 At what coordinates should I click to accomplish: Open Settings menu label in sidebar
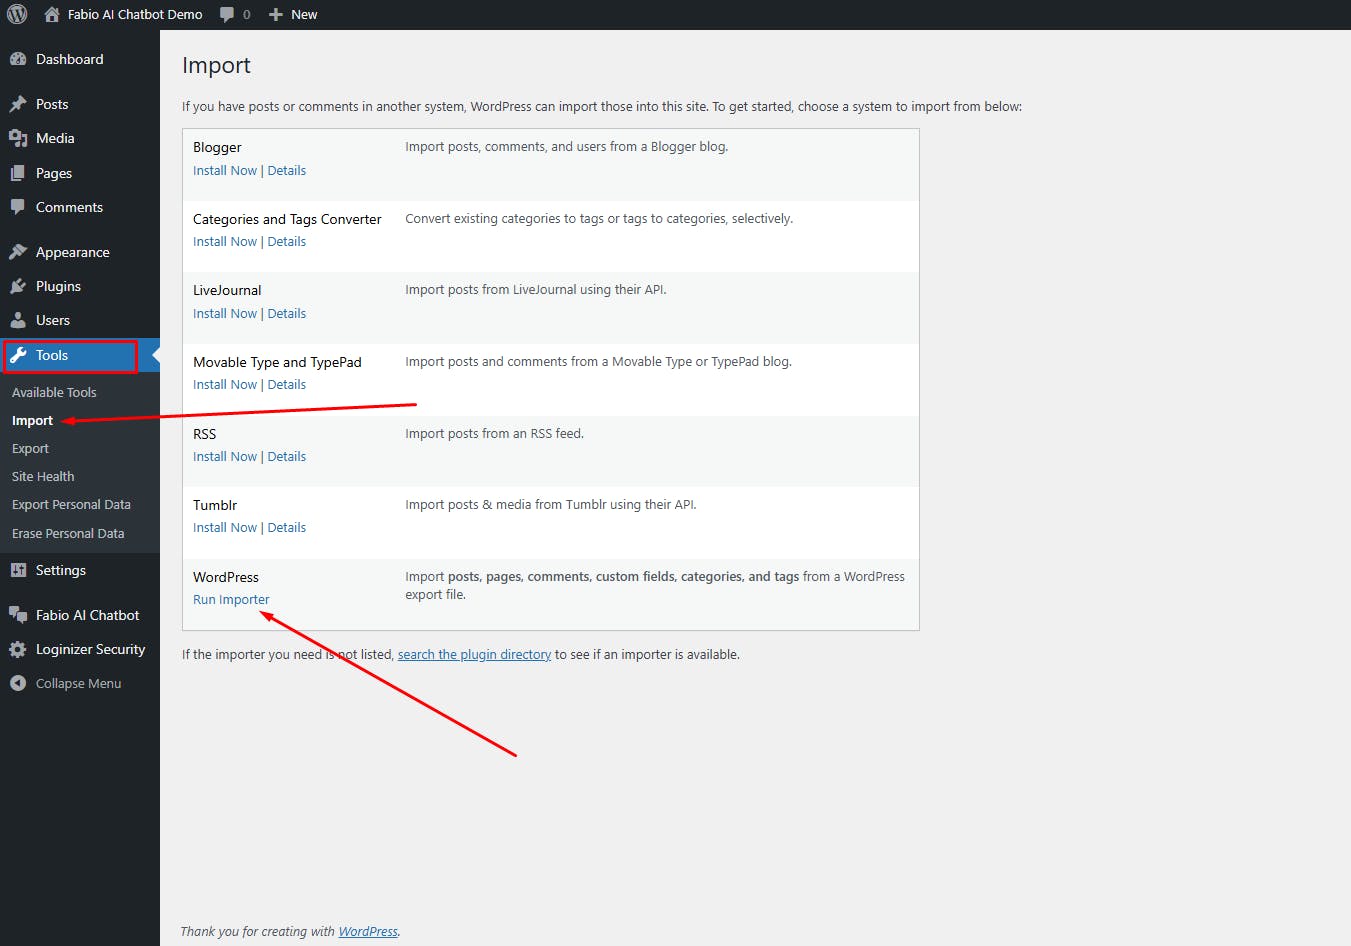click(61, 570)
